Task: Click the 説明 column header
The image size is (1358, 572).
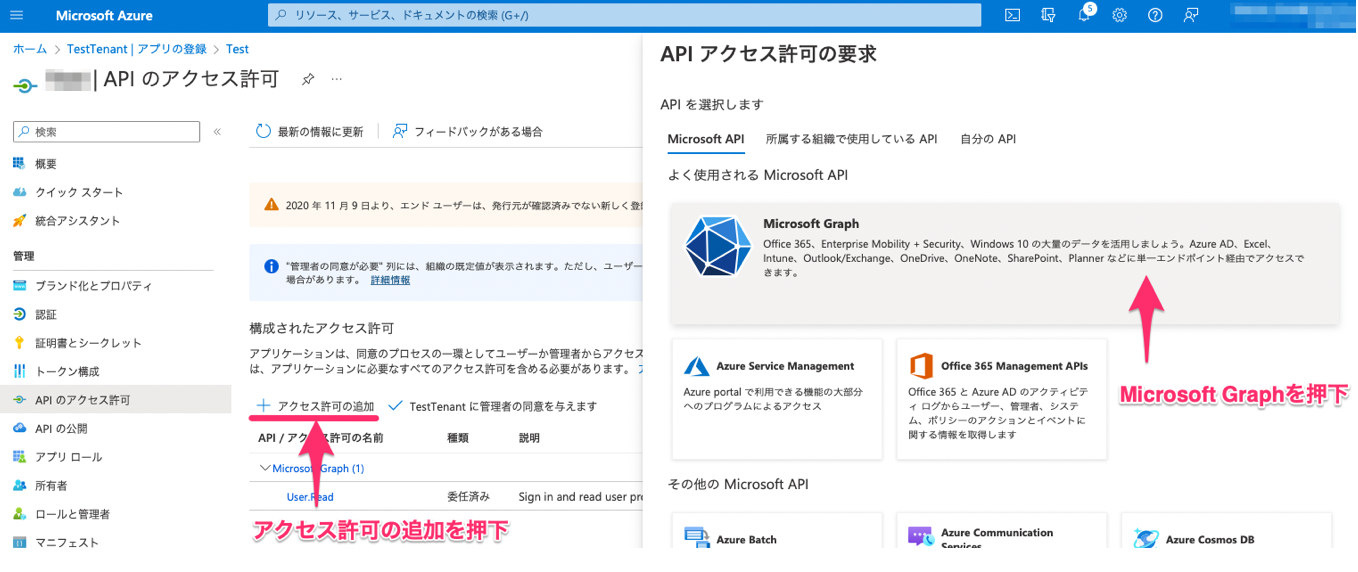Action: click(529, 438)
